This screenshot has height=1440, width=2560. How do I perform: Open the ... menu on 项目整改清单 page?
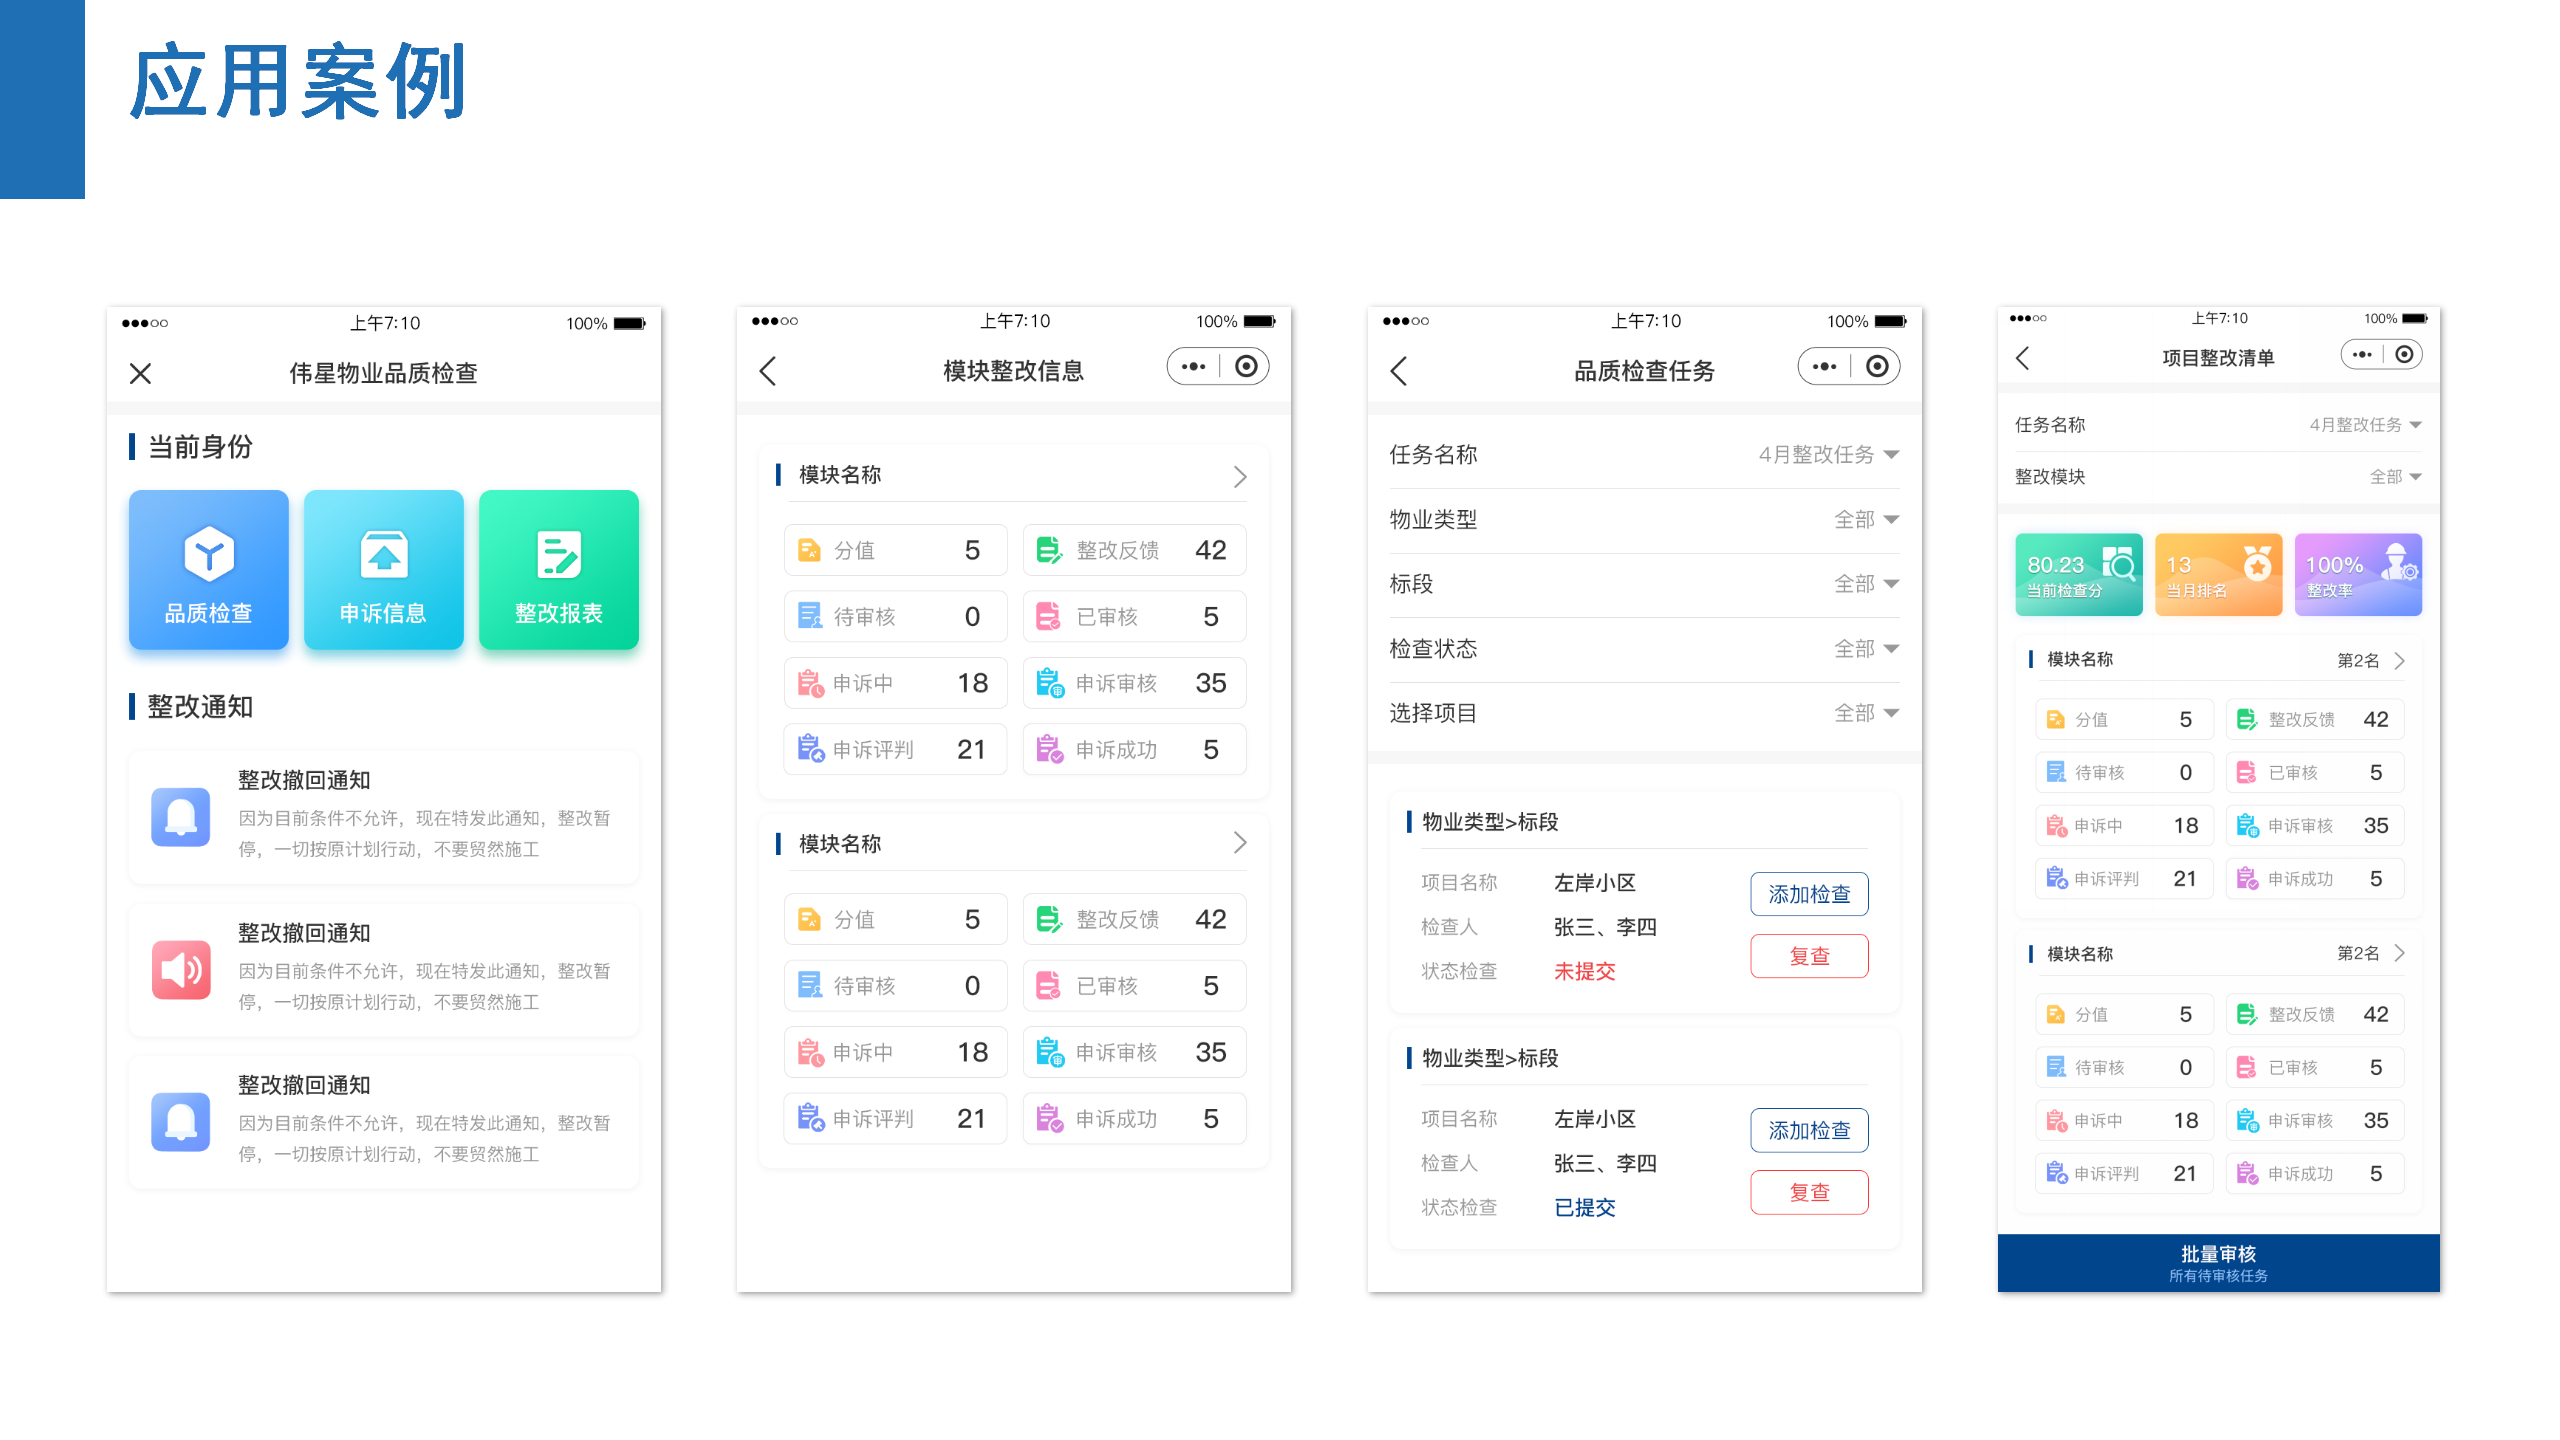[x=2362, y=354]
